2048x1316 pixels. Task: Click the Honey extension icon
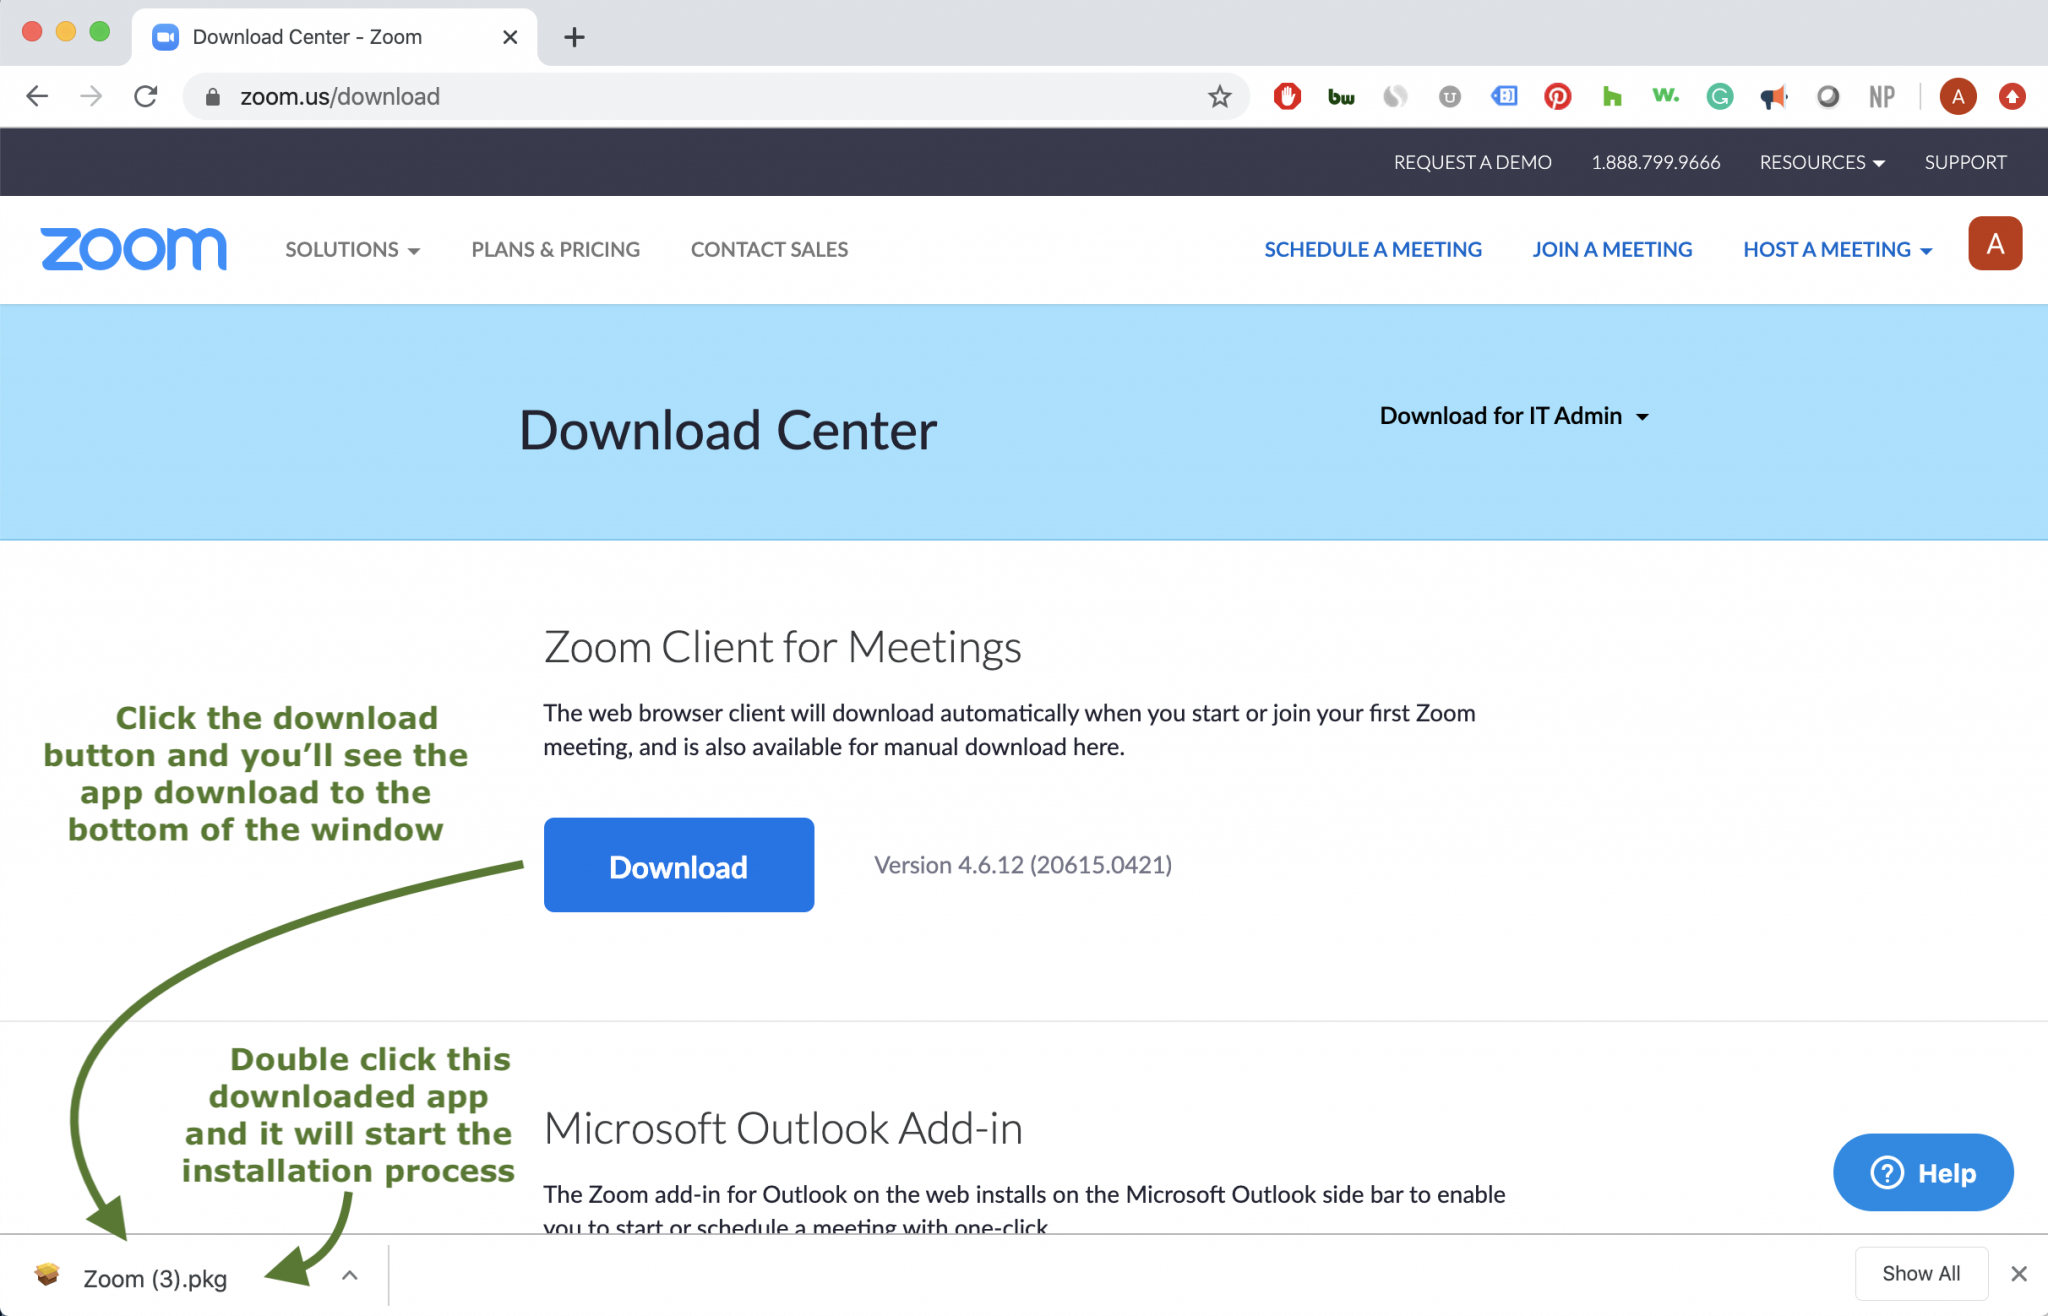pyautogui.click(x=1611, y=97)
